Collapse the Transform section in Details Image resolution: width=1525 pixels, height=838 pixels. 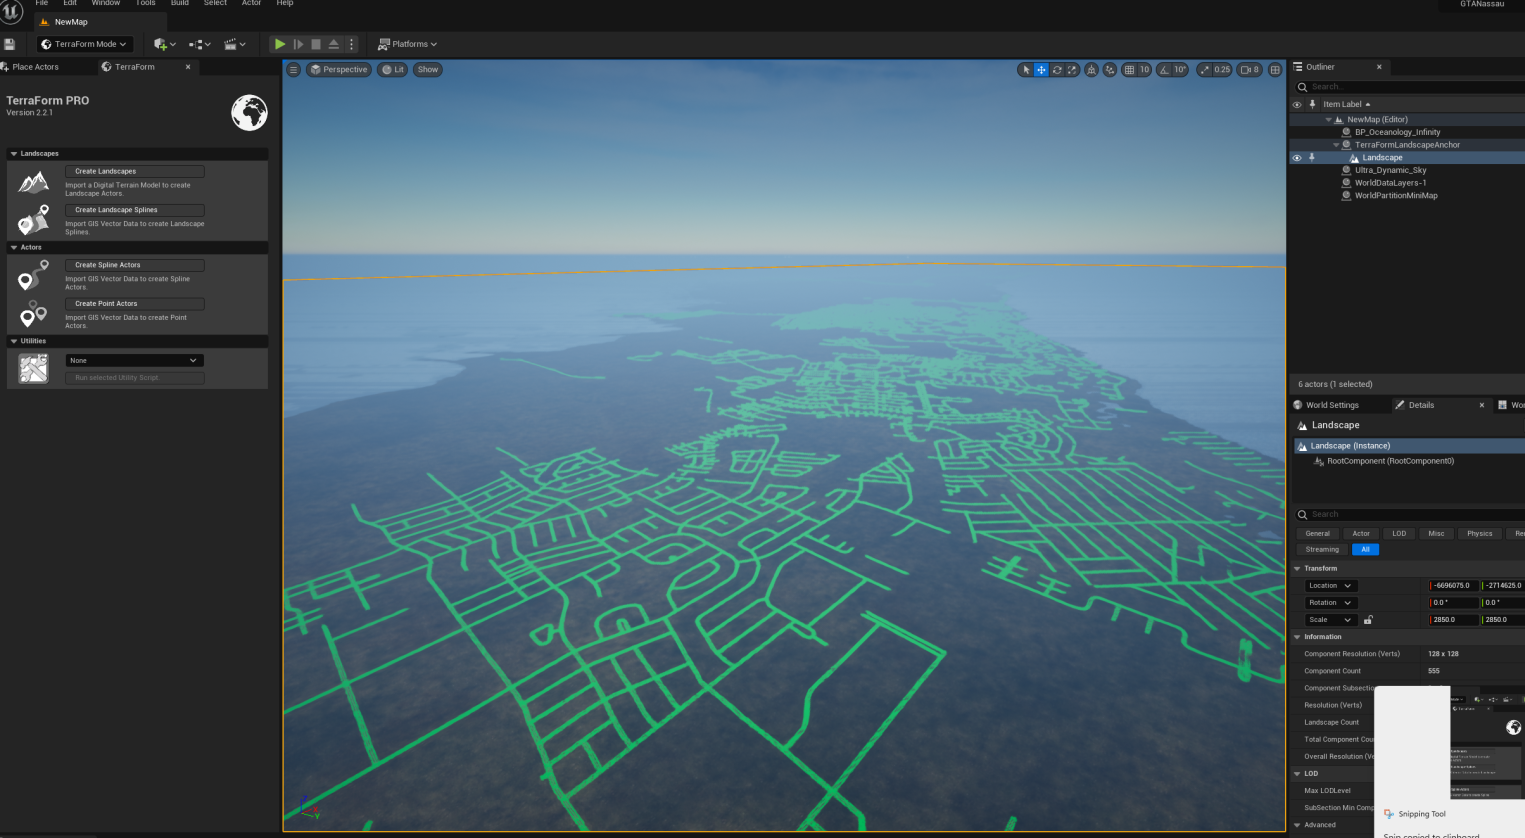[x=1298, y=569]
